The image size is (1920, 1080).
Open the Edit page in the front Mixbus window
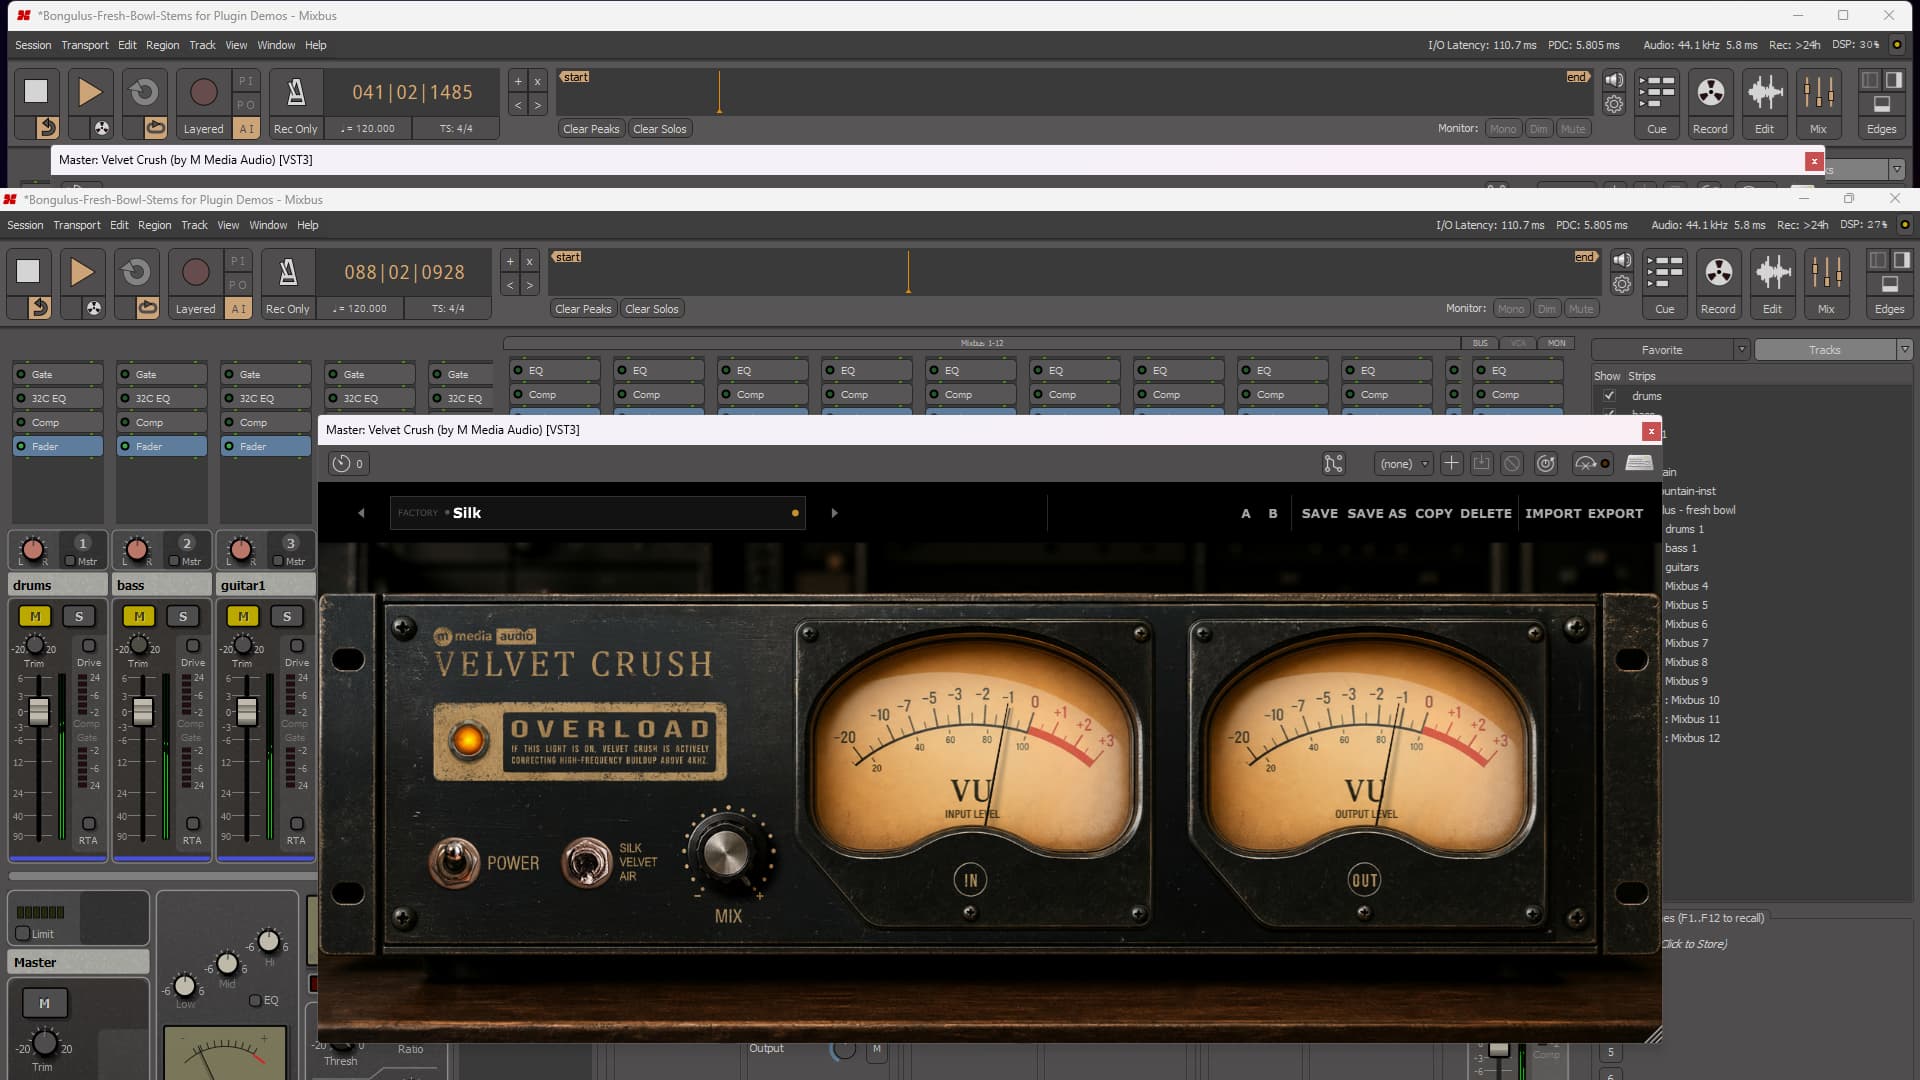[1772, 283]
